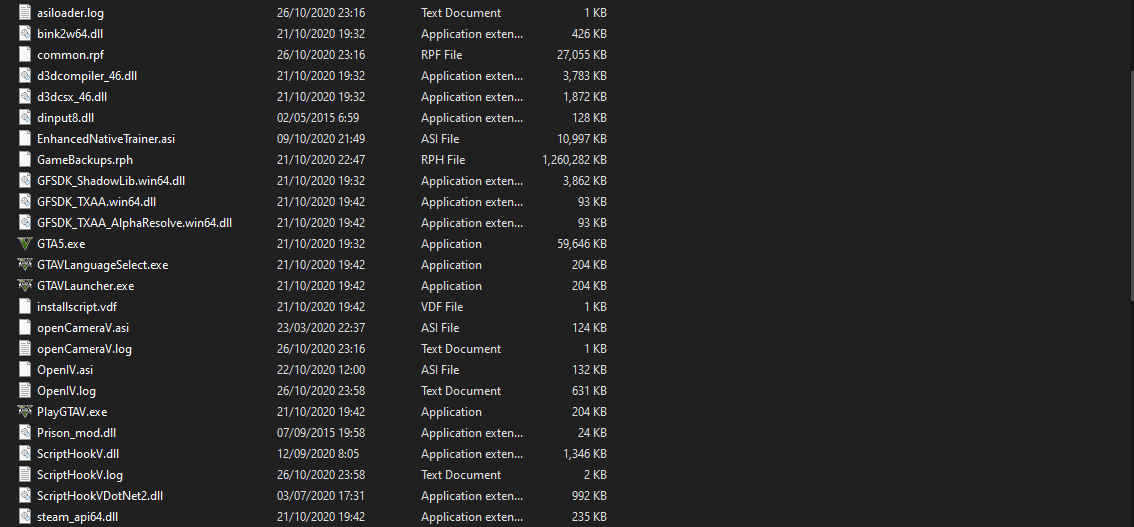This screenshot has height=527, width=1134.
Task: Select the file name GTAVLauncher.exe
Action: click(x=85, y=286)
